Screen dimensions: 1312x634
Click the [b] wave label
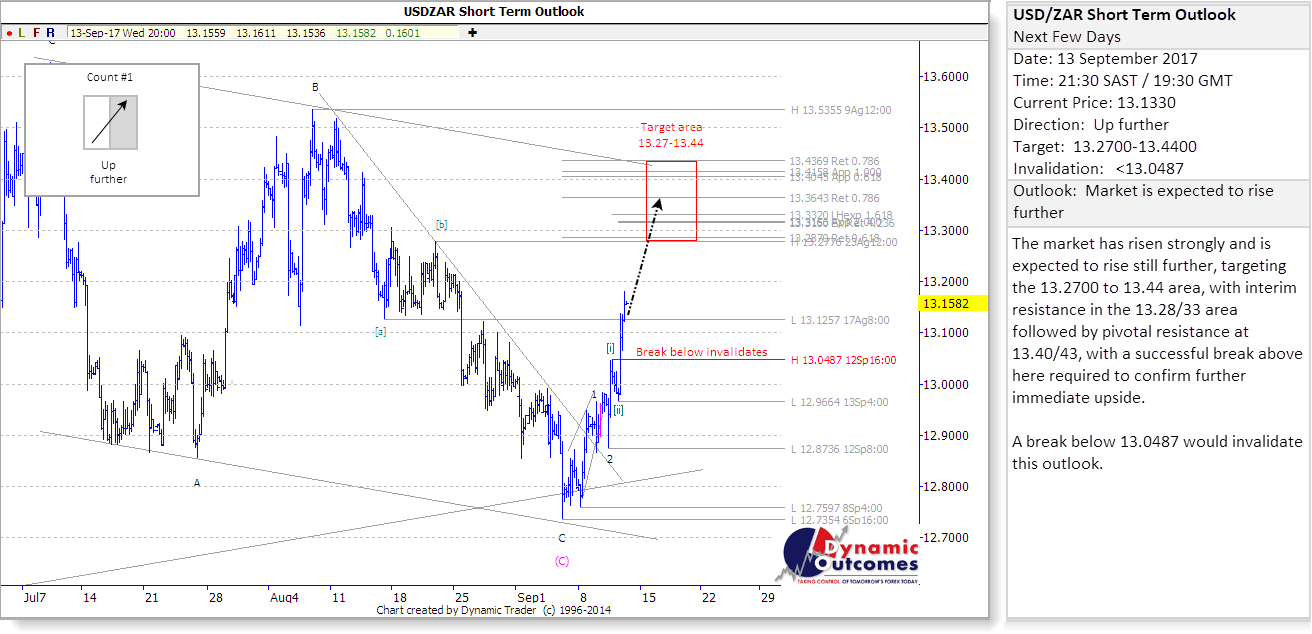[x=441, y=224]
